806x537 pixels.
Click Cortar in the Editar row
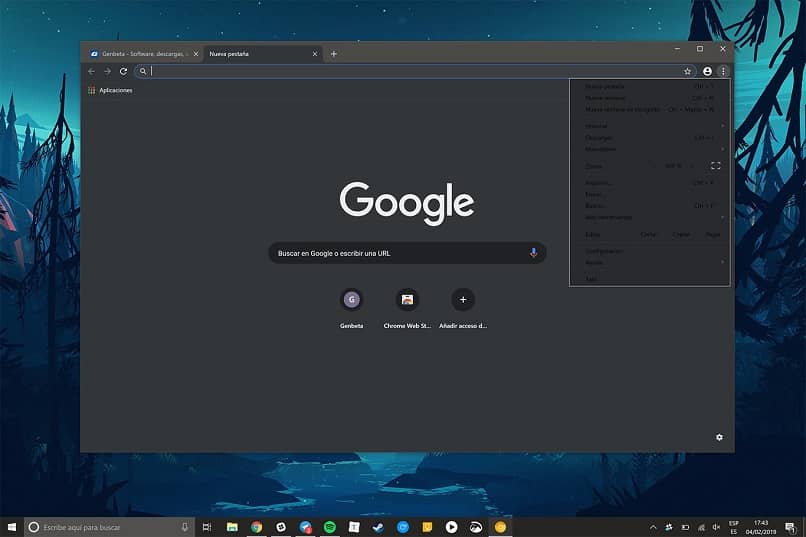tap(649, 234)
